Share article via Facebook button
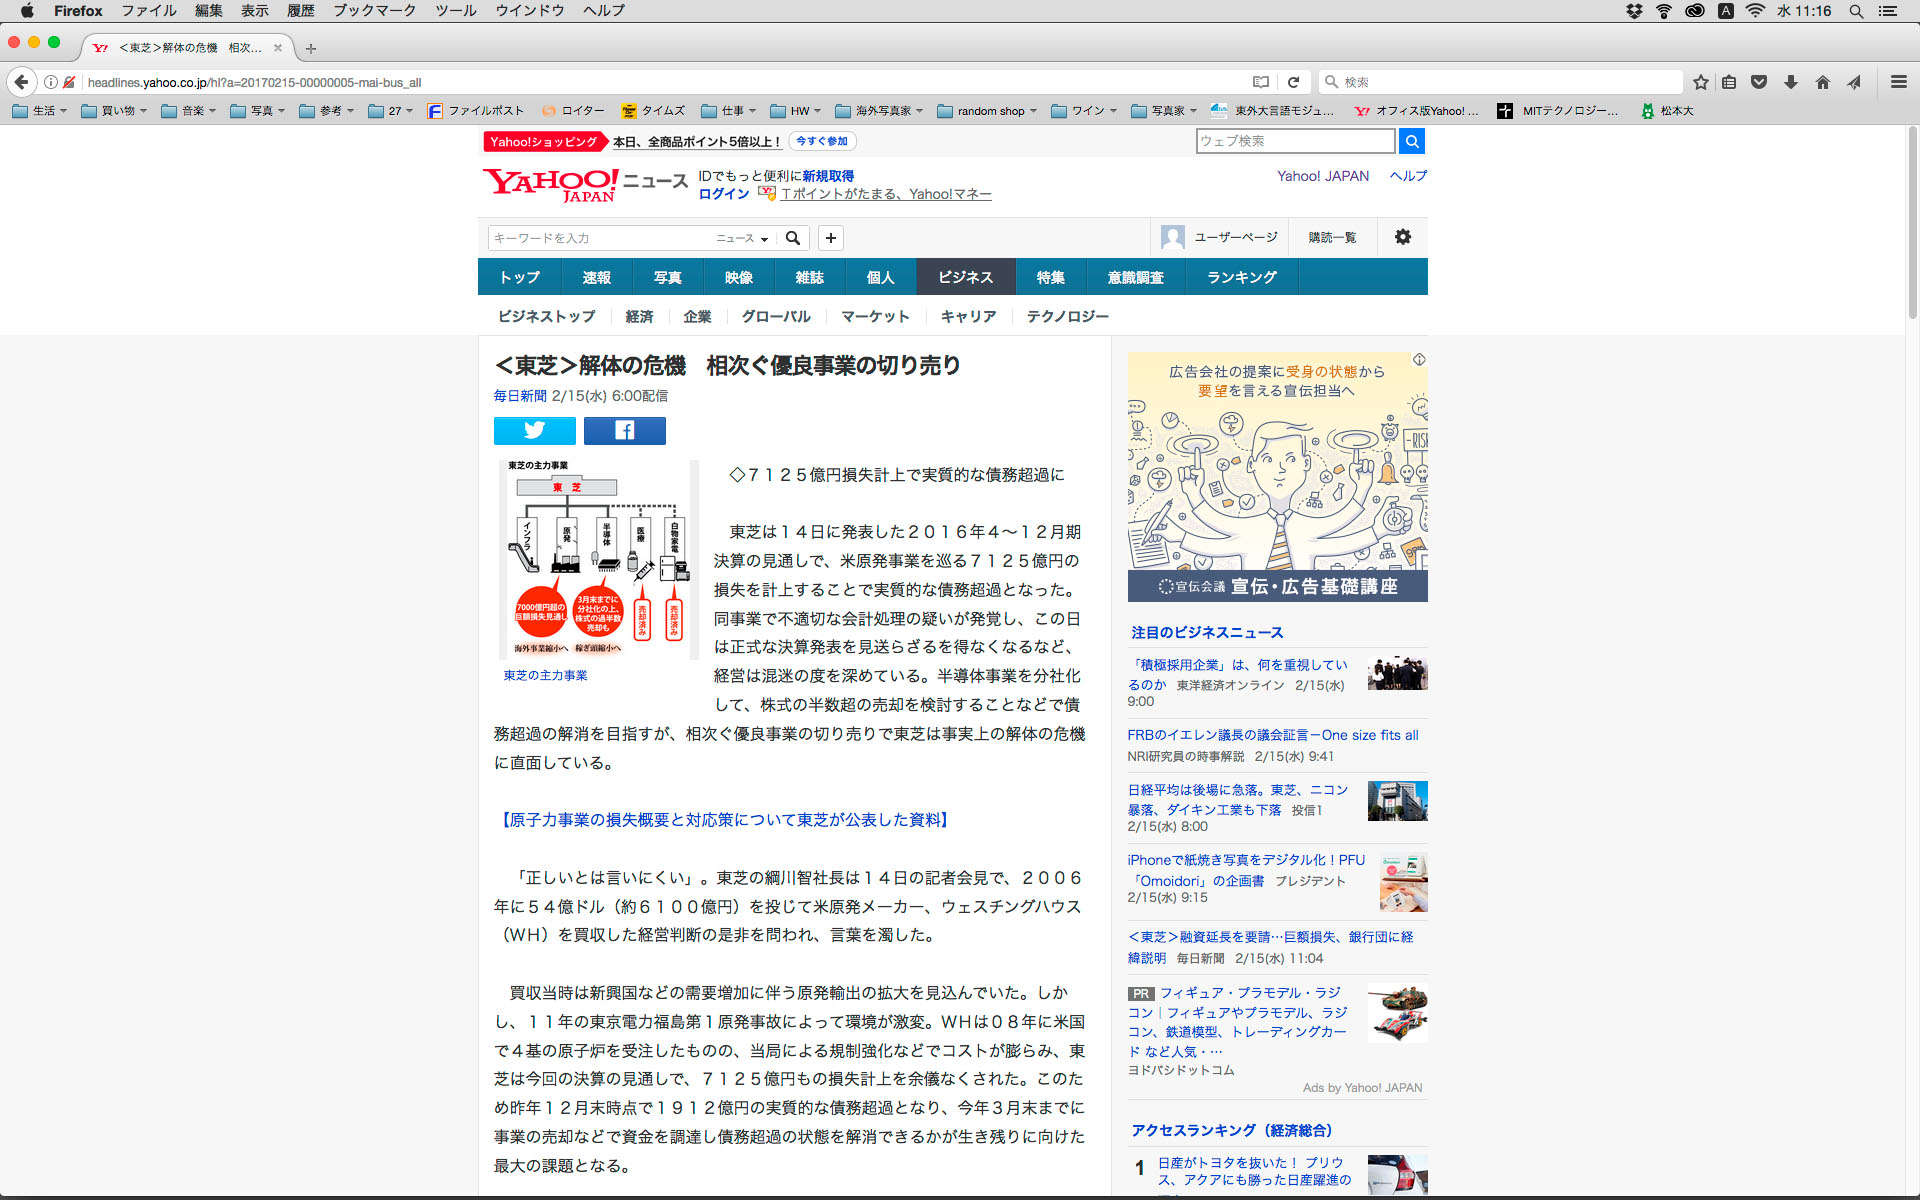1920x1200 pixels. 624,430
